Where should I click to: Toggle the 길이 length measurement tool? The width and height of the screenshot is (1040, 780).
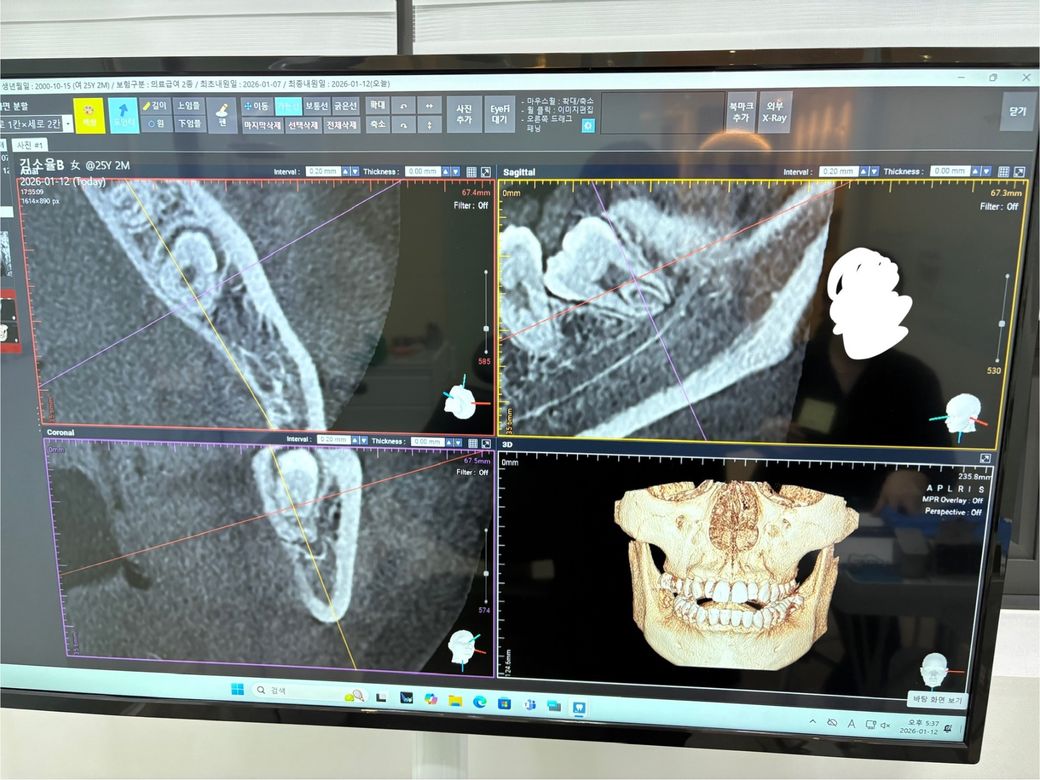pyautogui.click(x=155, y=105)
